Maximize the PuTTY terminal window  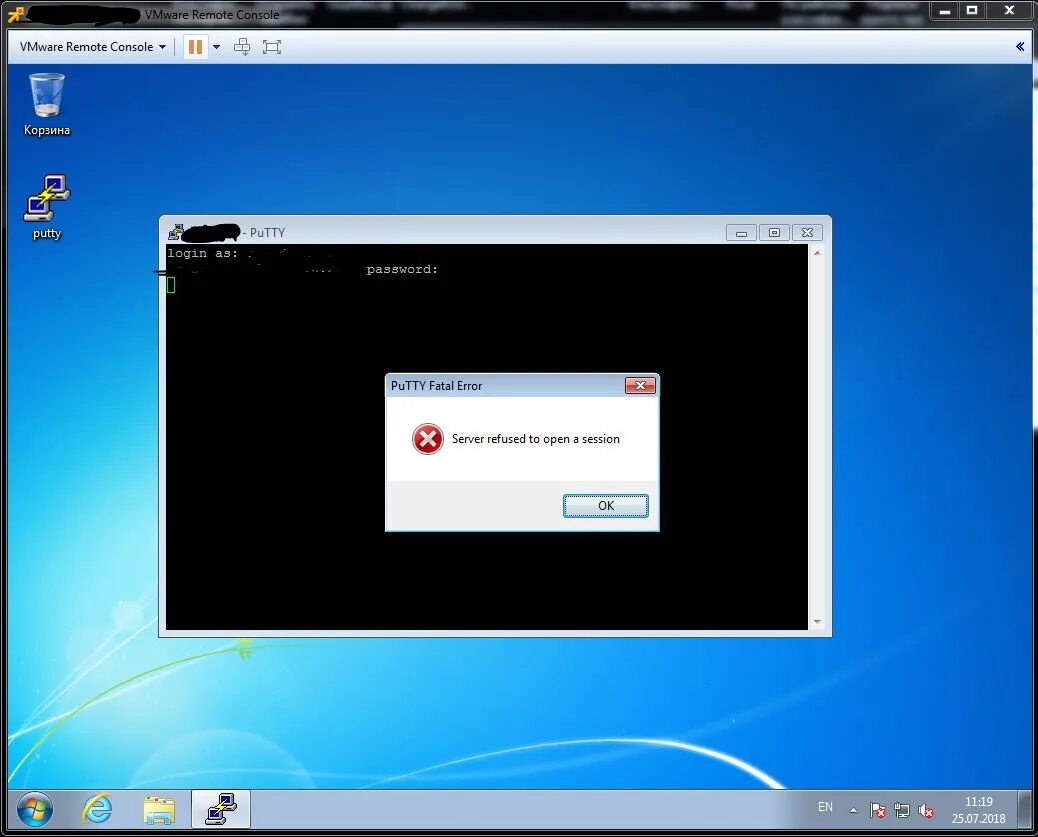pos(774,232)
